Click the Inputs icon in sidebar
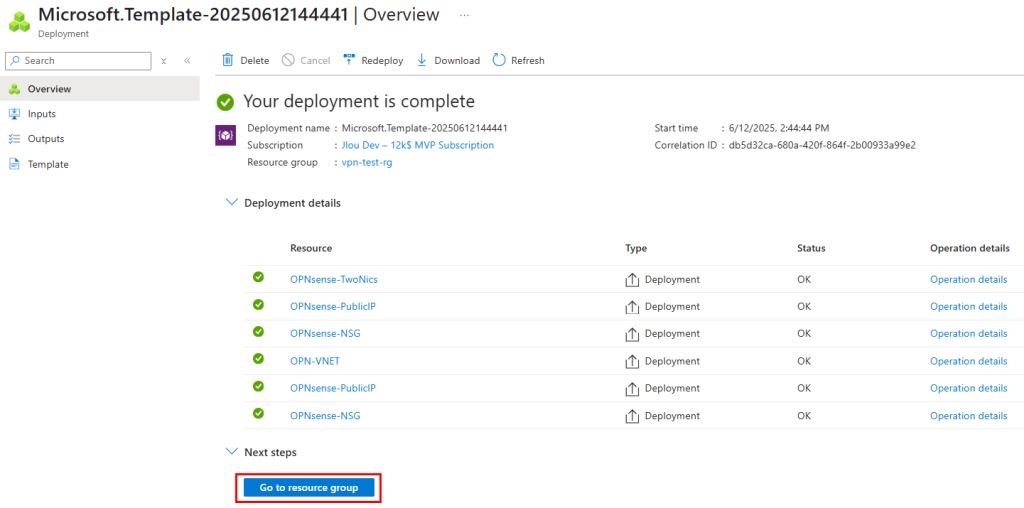Screen dimensions: 1024x508 [x=14, y=114]
